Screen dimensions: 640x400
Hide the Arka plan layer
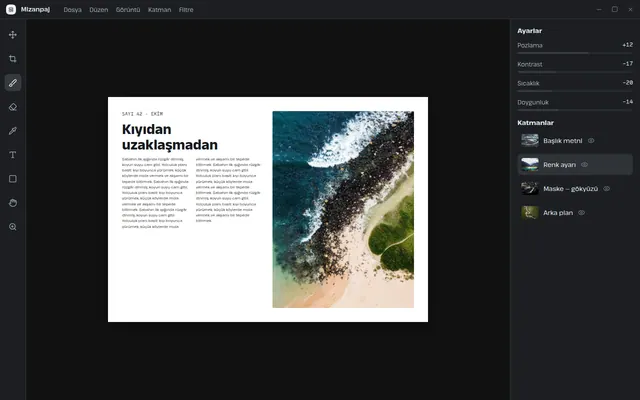tap(581, 213)
